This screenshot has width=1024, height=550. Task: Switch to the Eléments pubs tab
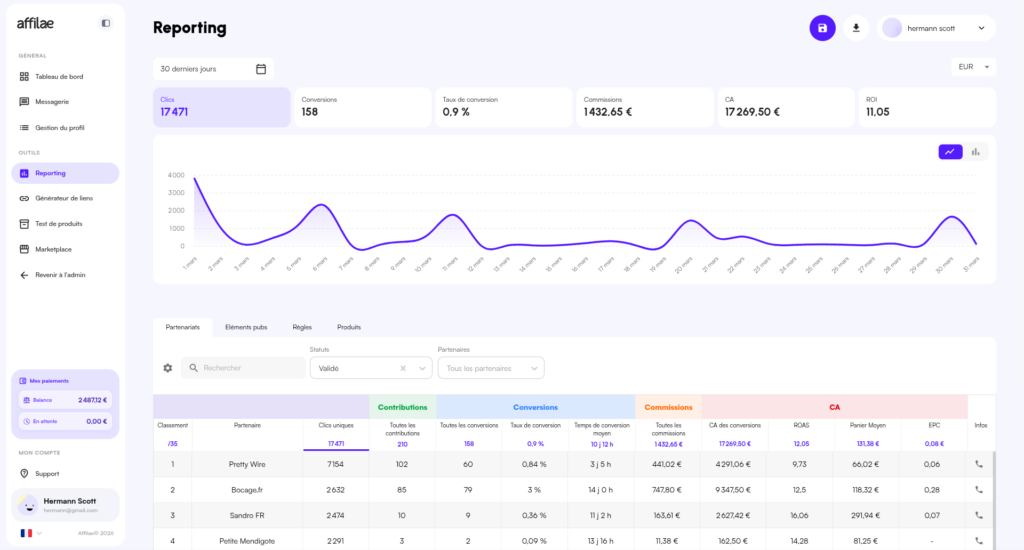click(x=246, y=327)
